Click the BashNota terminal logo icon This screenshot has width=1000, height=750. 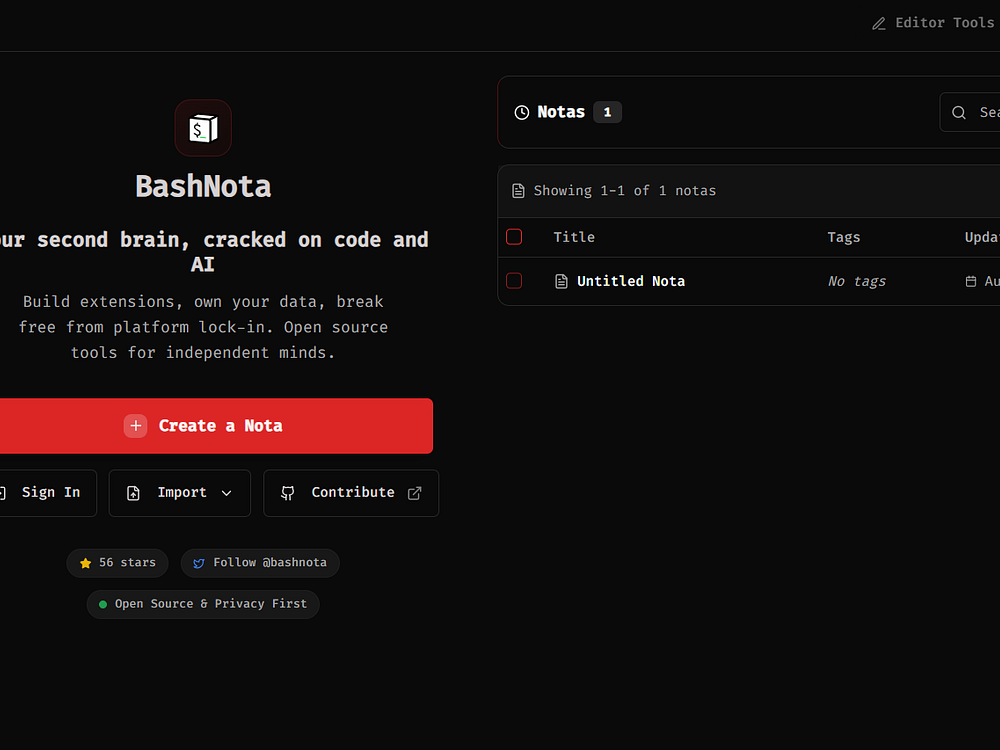[x=203, y=128]
